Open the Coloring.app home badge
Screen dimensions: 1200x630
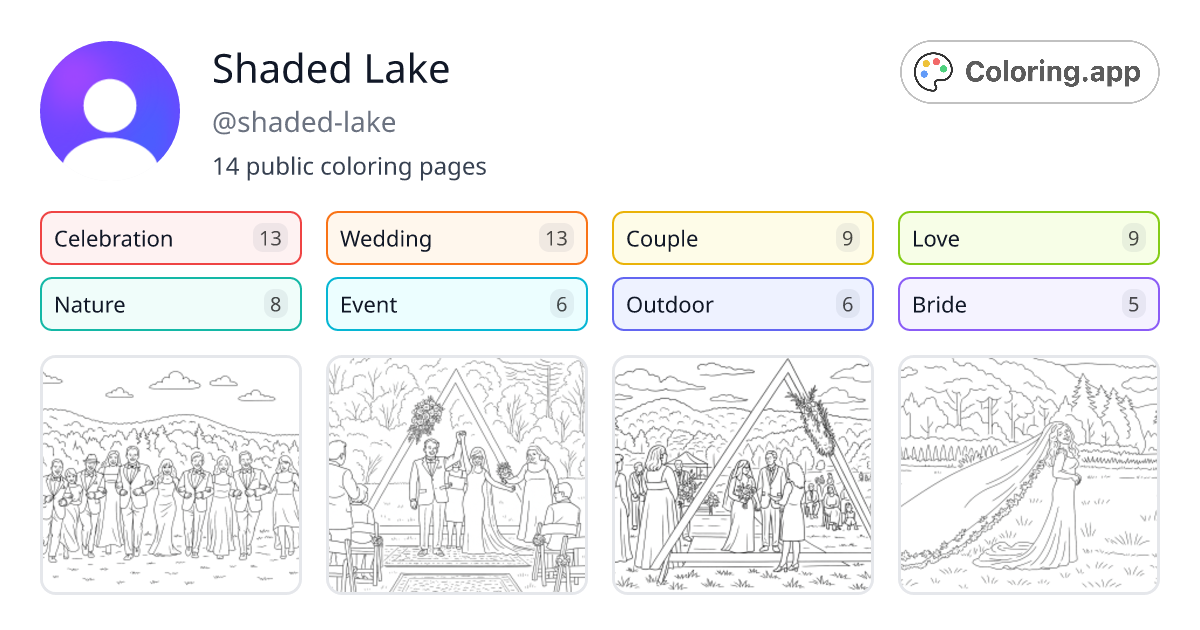(x=1029, y=72)
